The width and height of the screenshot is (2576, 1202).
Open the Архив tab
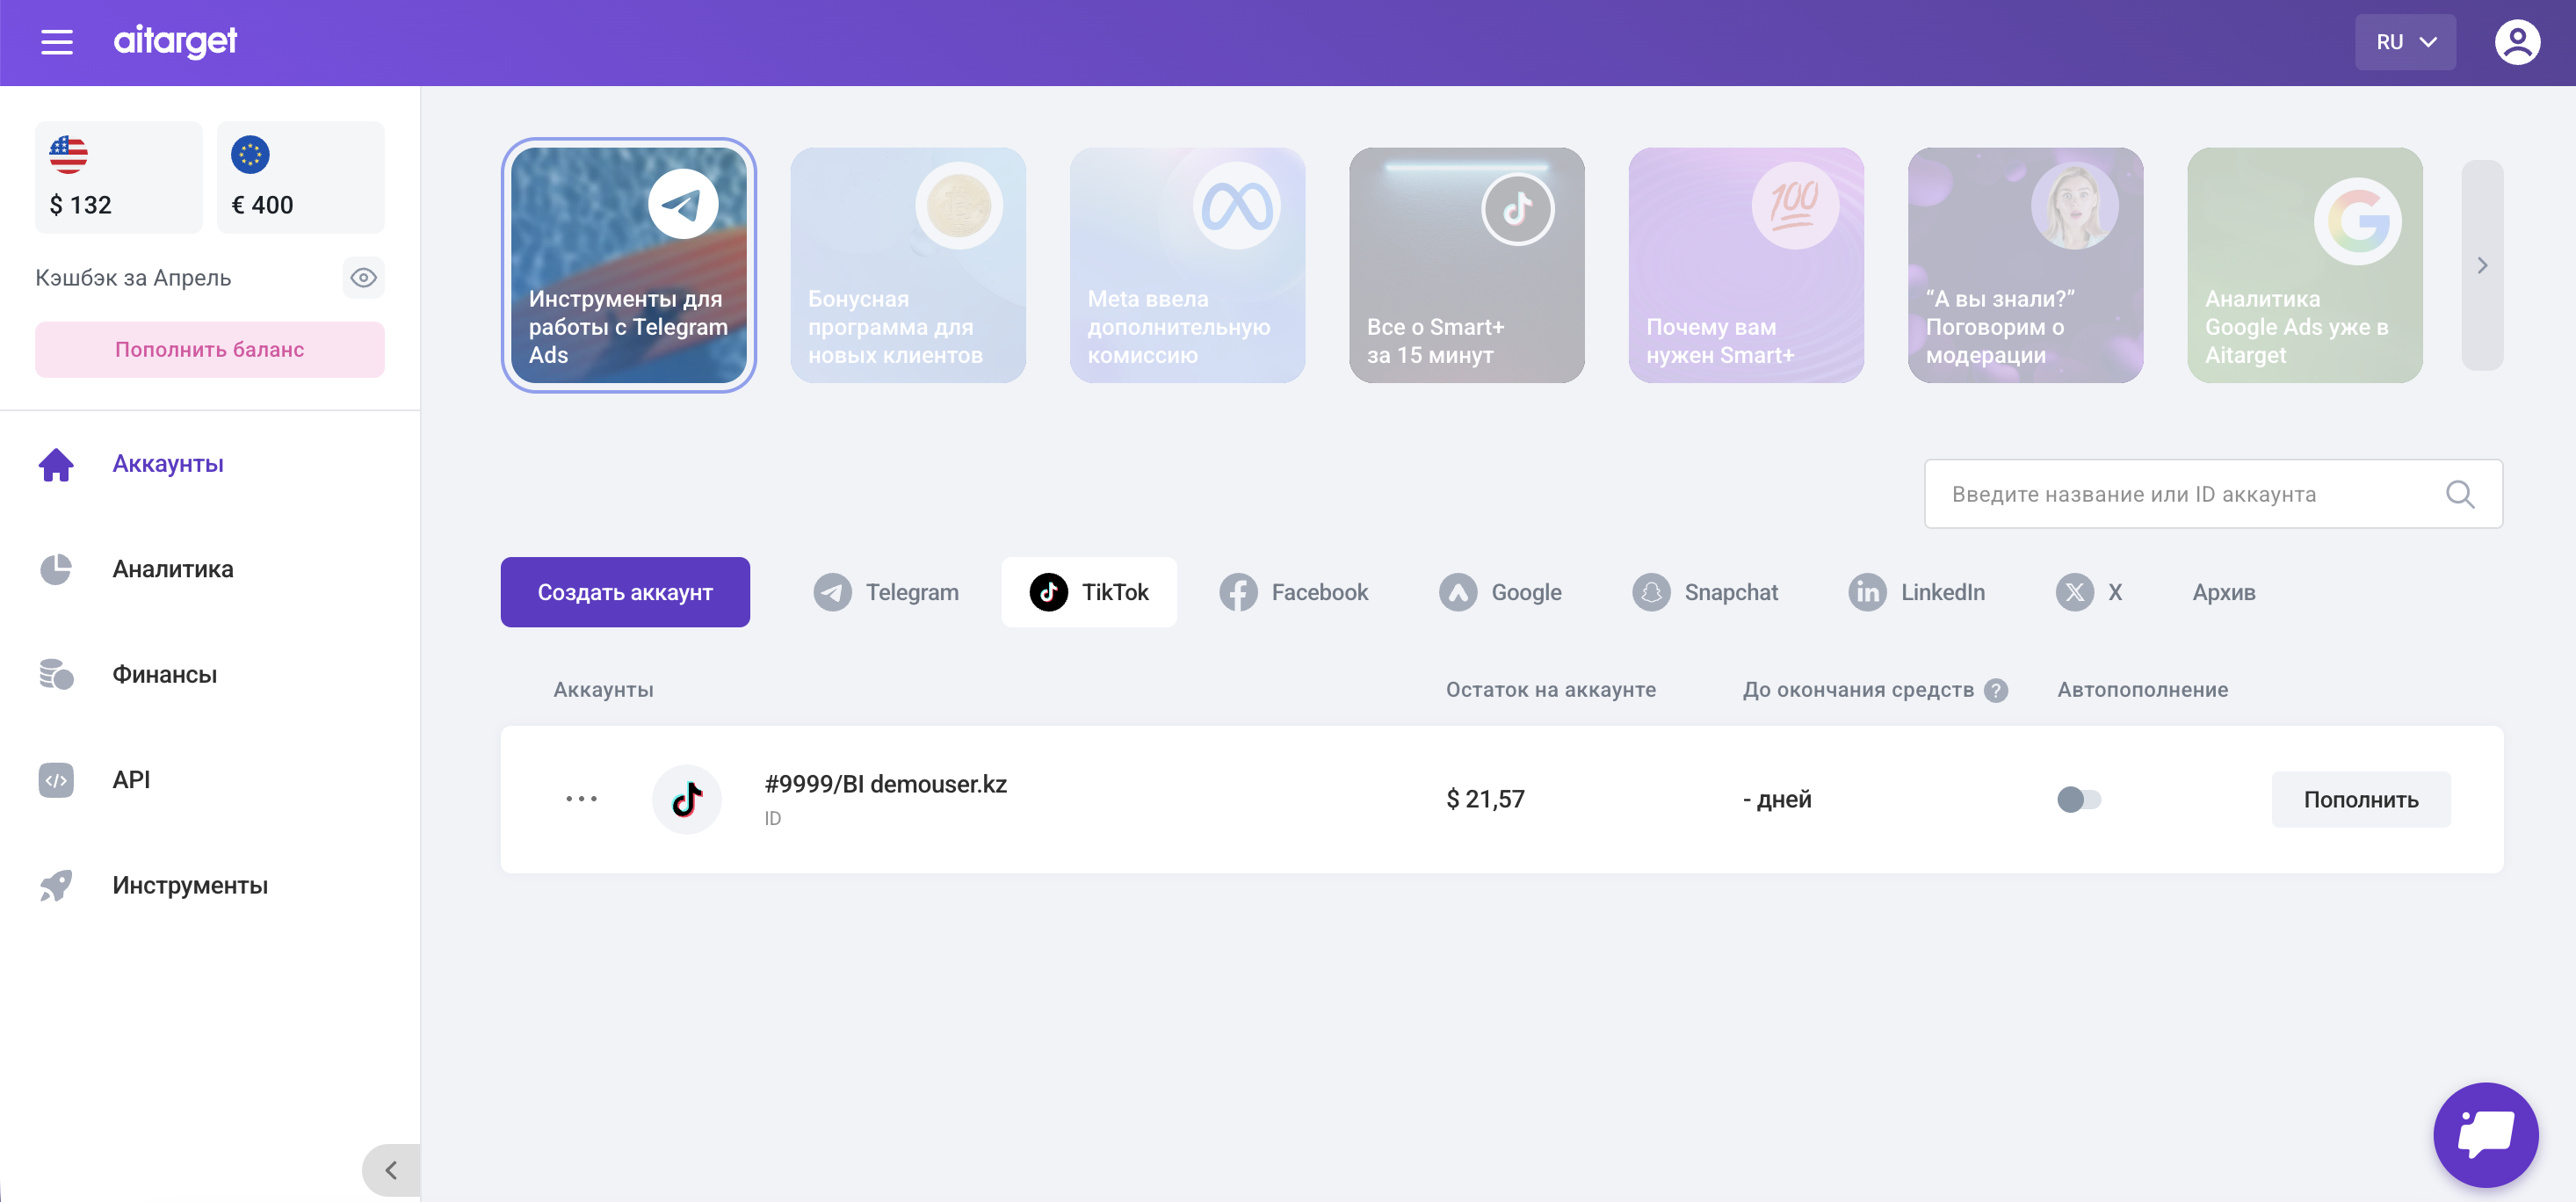(2224, 592)
